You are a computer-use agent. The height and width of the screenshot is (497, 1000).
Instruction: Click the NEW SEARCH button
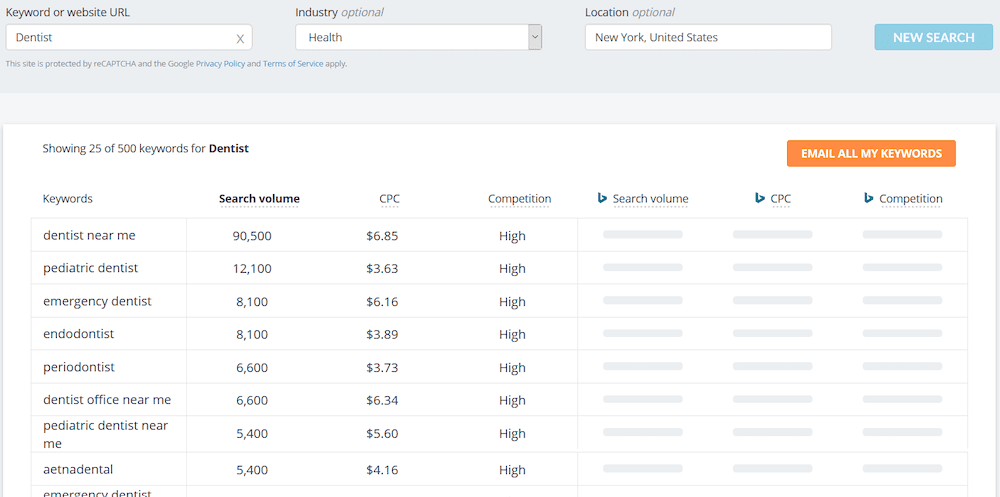(934, 38)
